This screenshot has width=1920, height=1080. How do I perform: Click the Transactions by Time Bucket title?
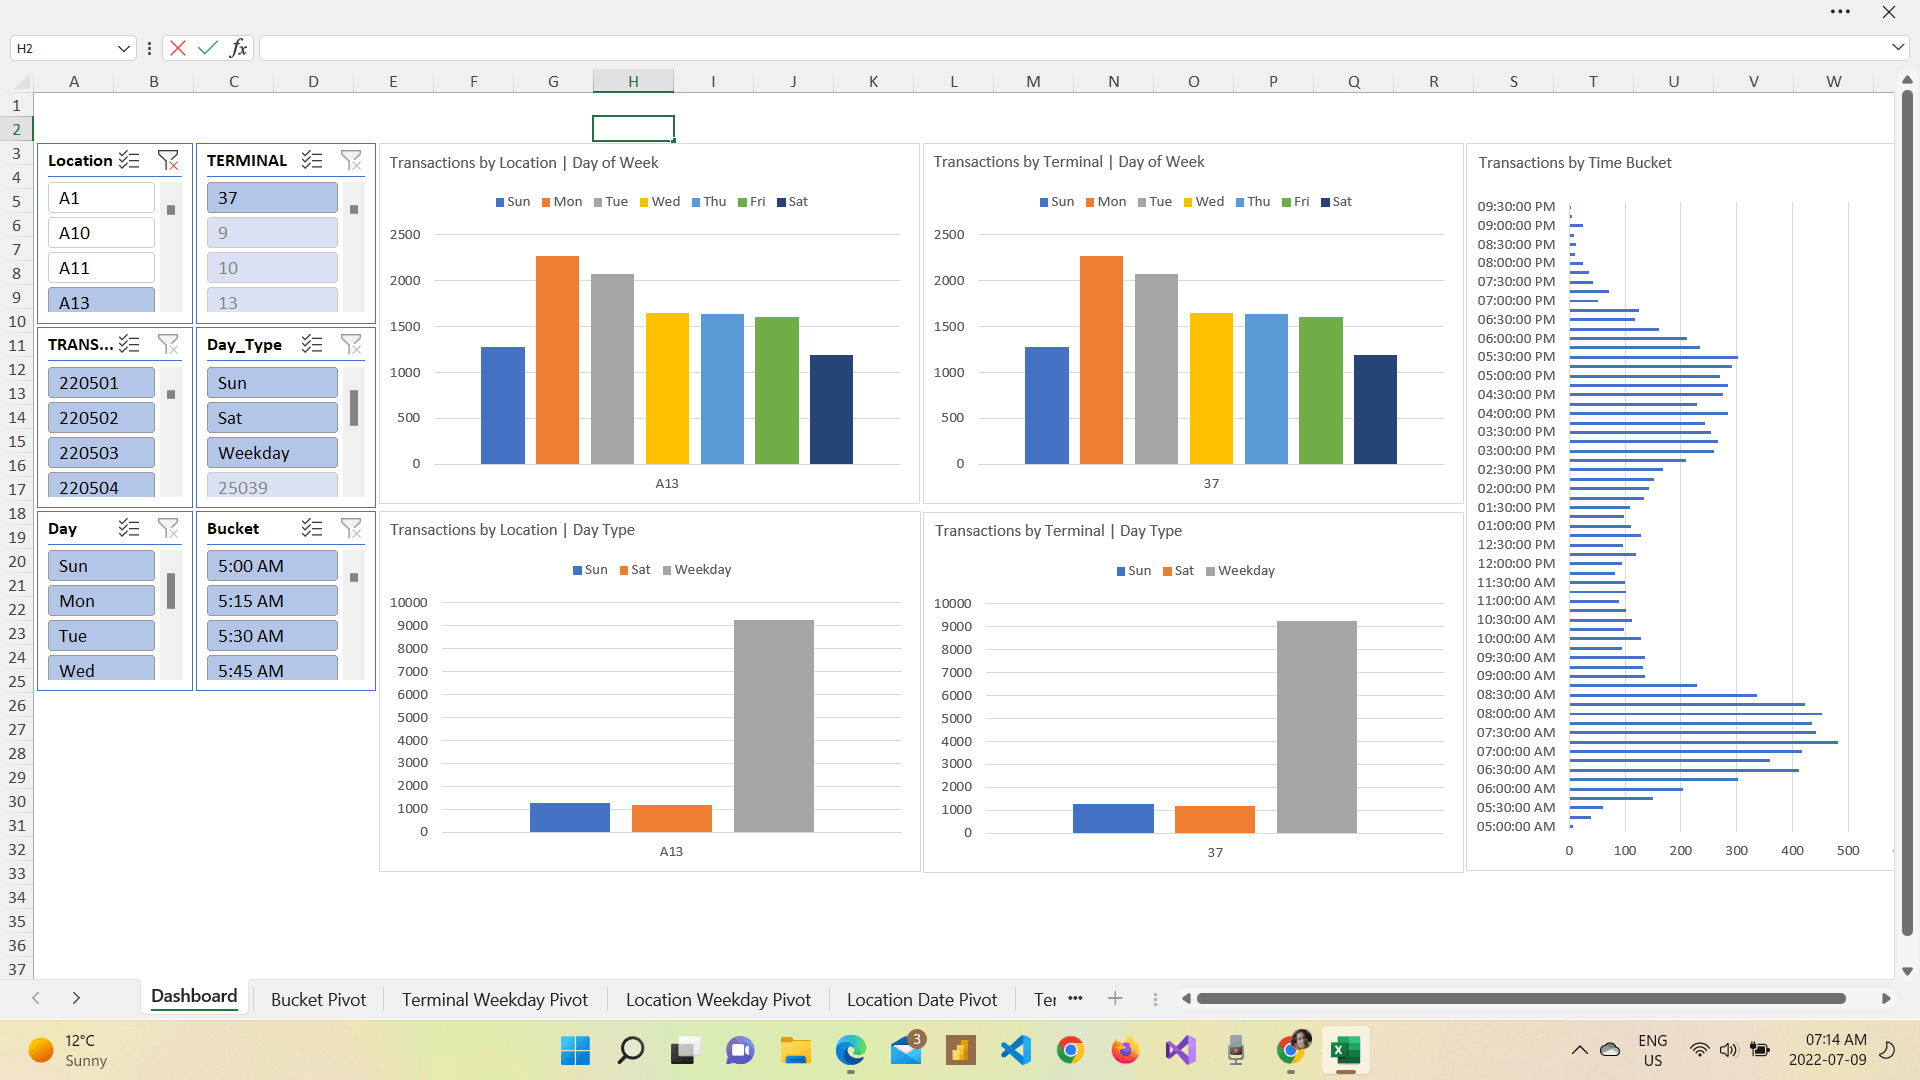[x=1575, y=162]
